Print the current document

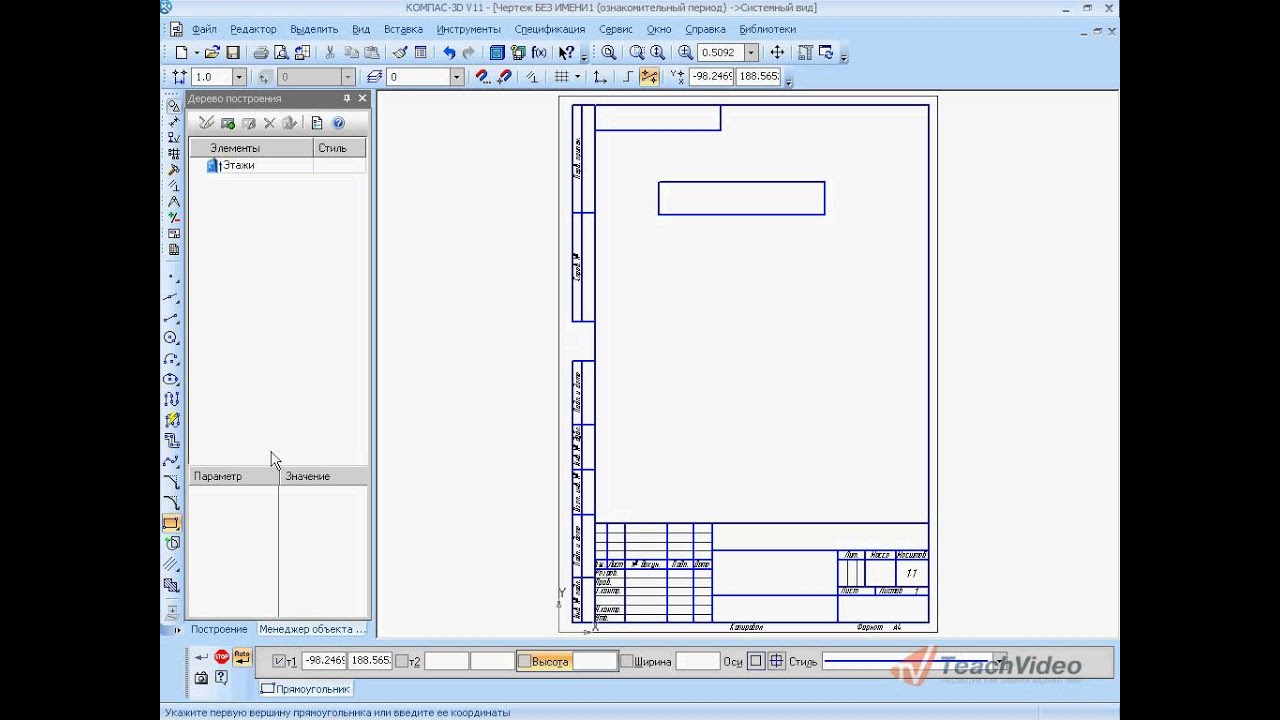pos(260,53)
